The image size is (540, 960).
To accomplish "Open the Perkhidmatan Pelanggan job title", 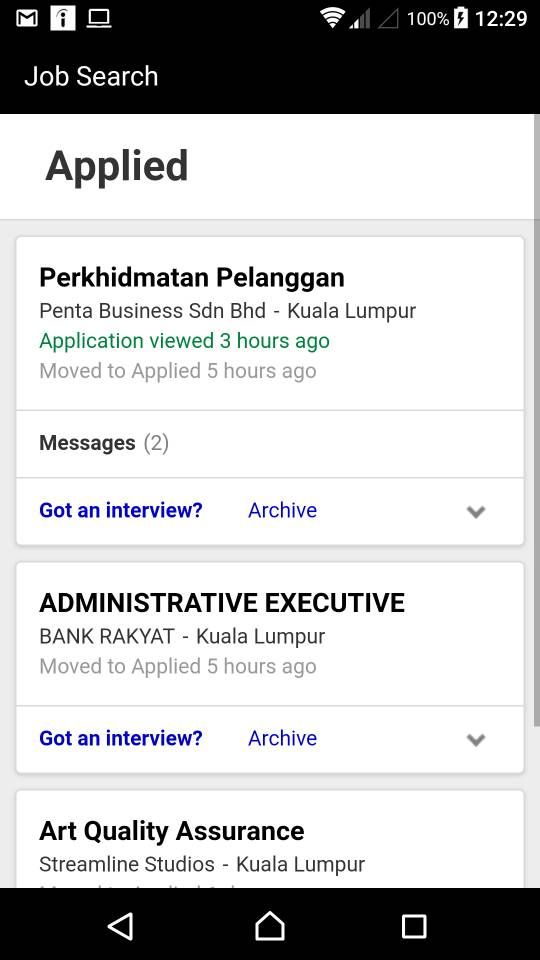I will pyautogui.click(x=192, y=278).
